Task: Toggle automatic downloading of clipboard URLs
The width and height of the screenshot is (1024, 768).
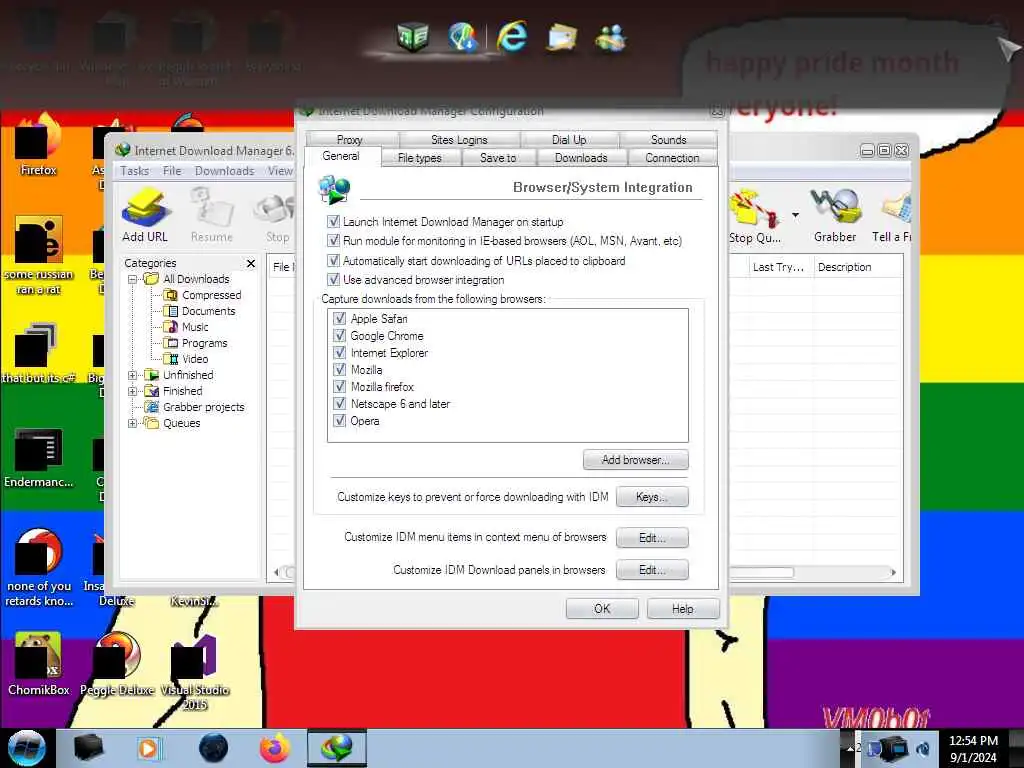Action: coord(334,261)
